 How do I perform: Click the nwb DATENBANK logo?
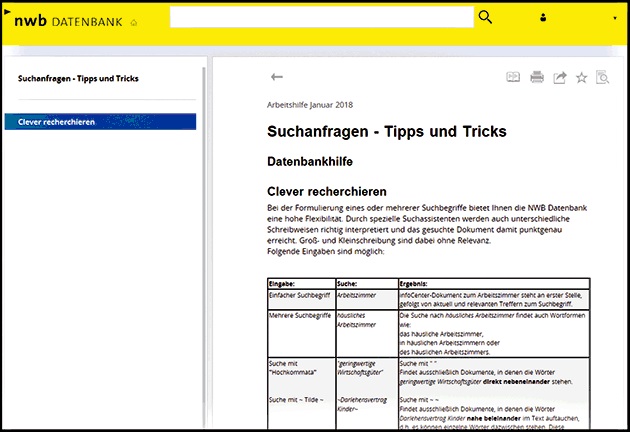(x=68, y=19)
